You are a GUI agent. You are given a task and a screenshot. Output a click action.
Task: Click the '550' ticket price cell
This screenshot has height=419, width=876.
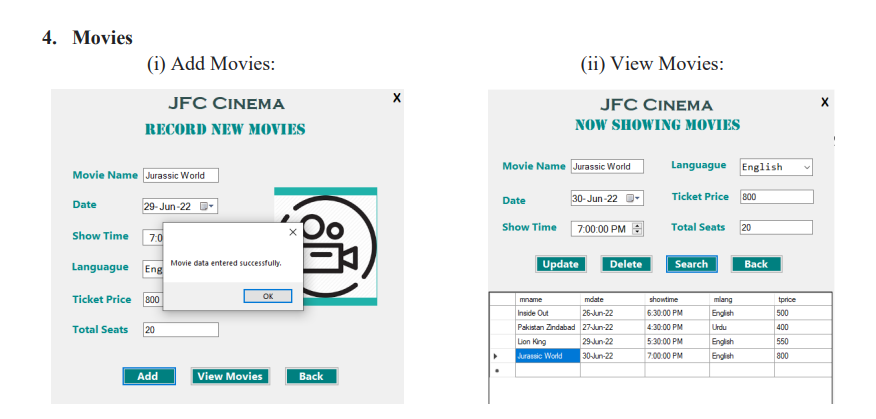(x=803, y=341)
